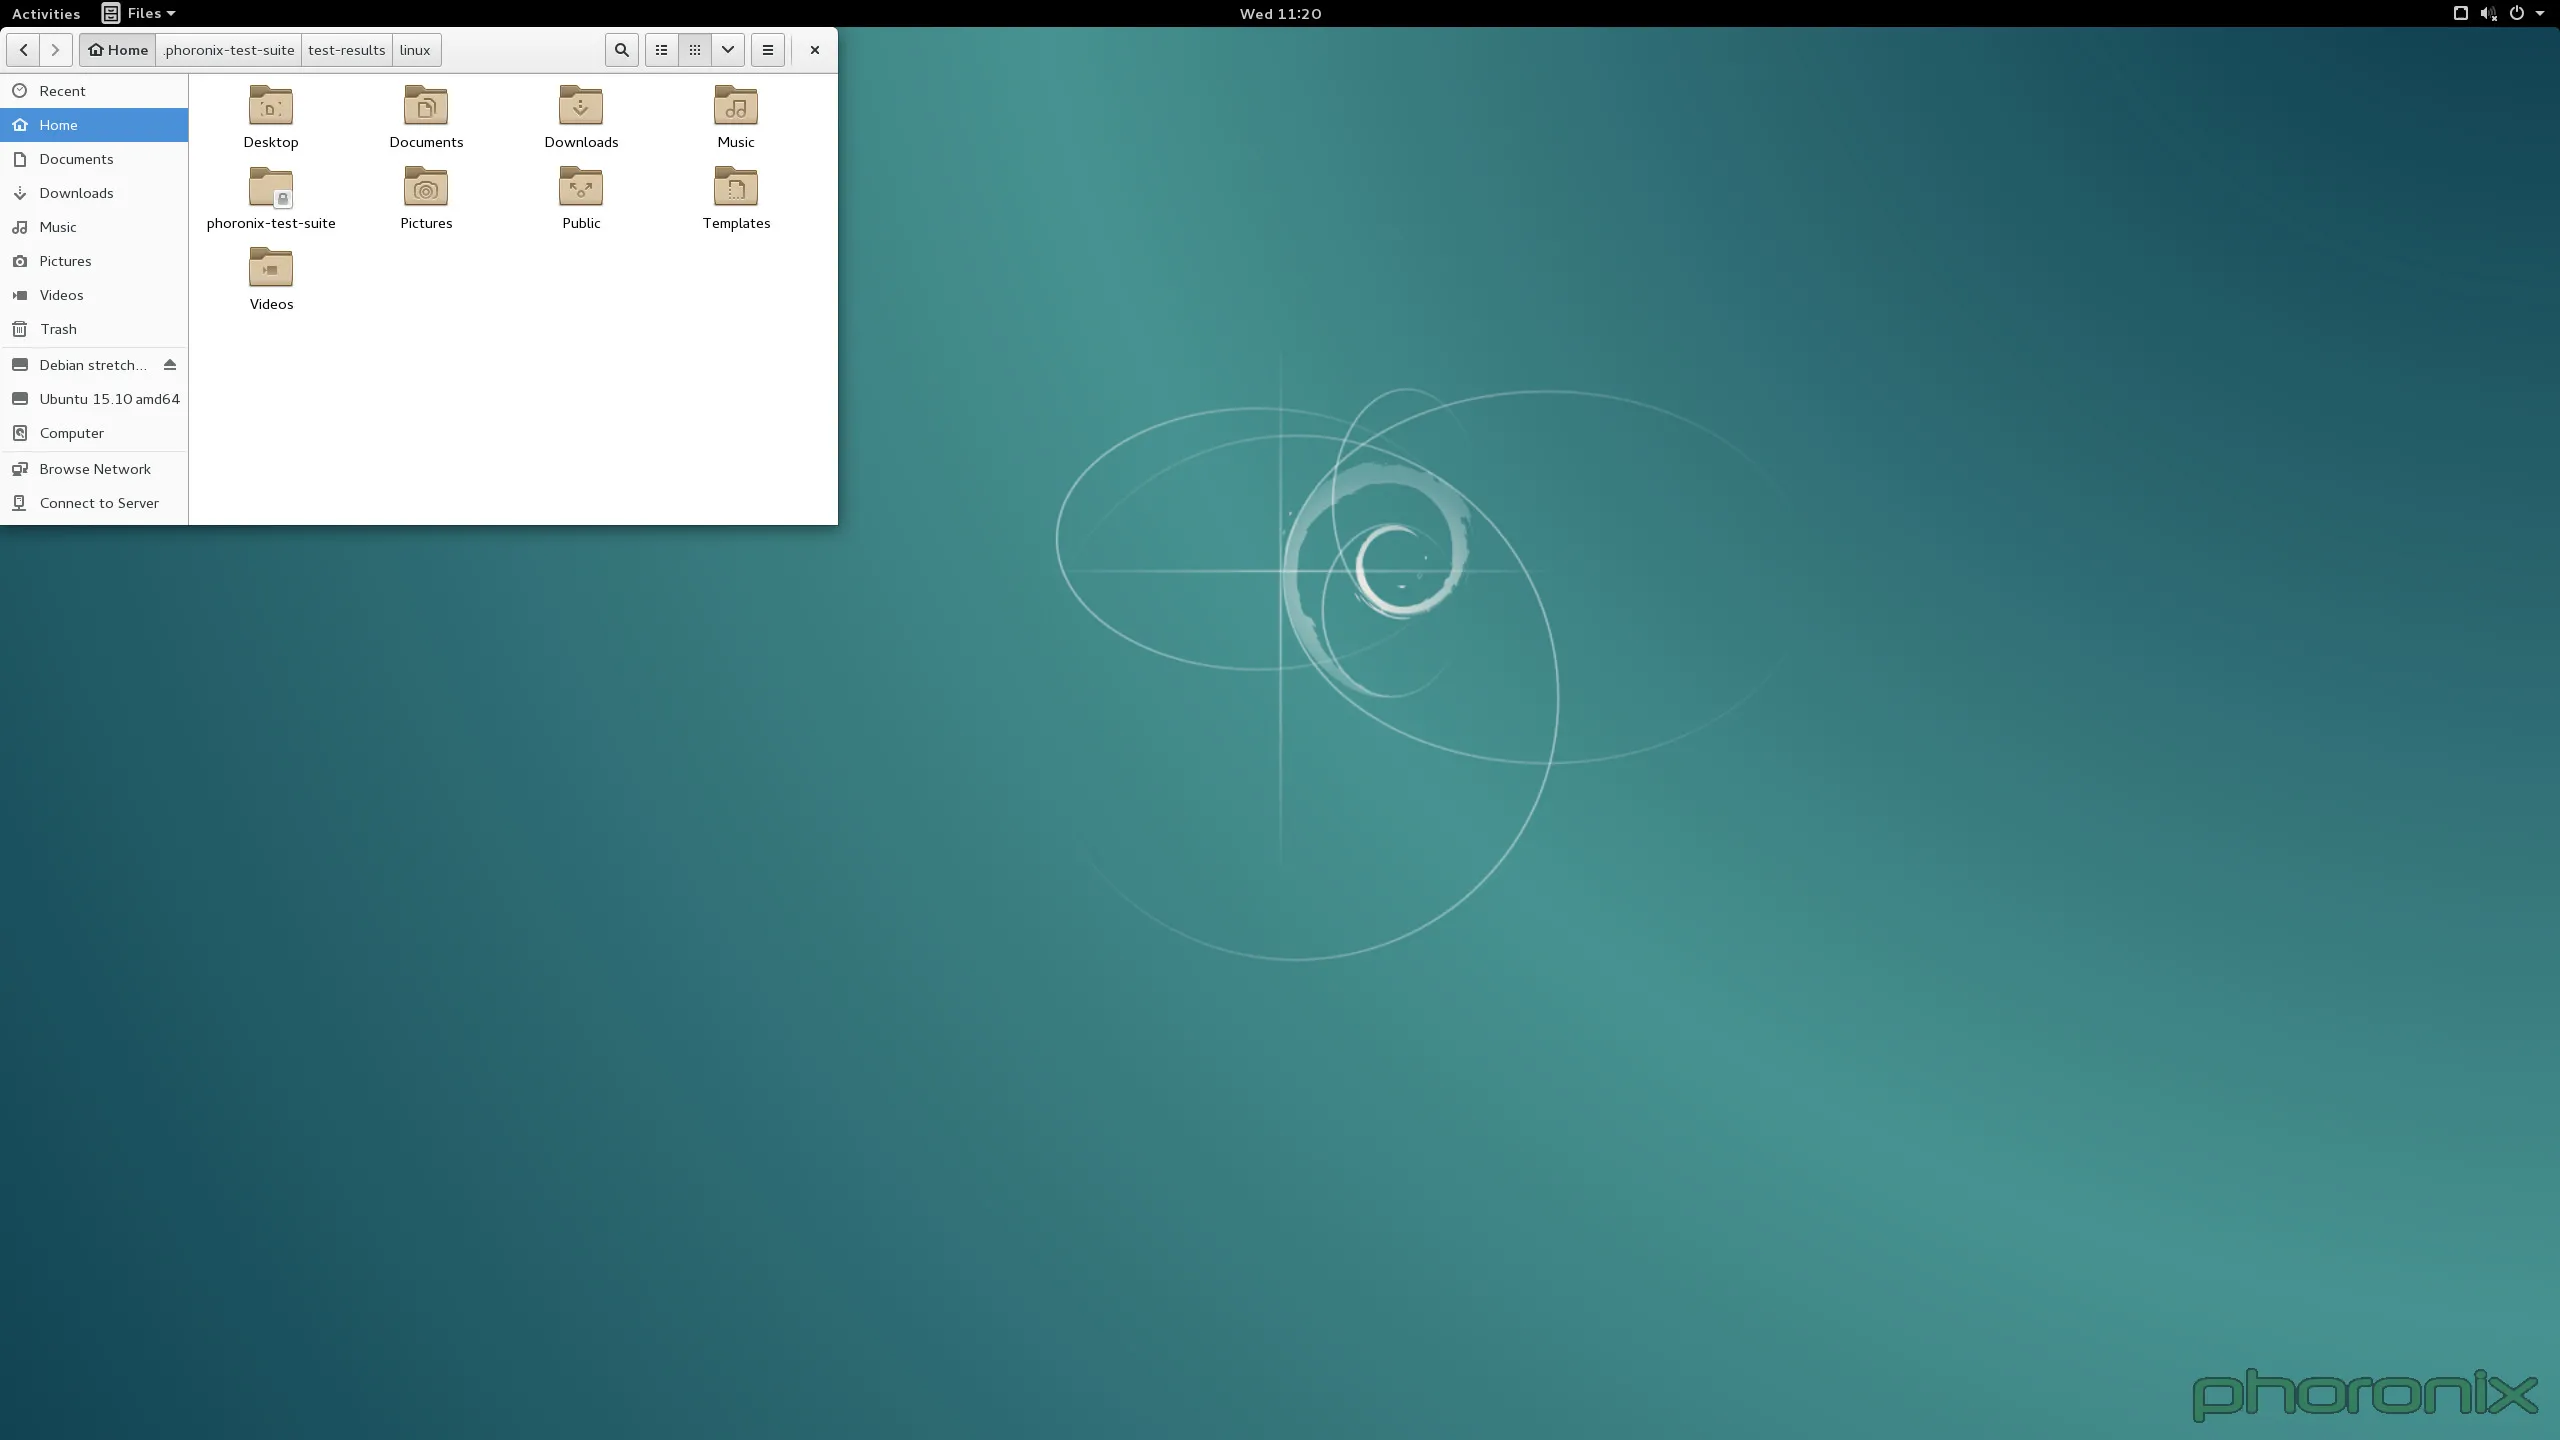
Task: Switch to list view
Action: coord(661,50)
